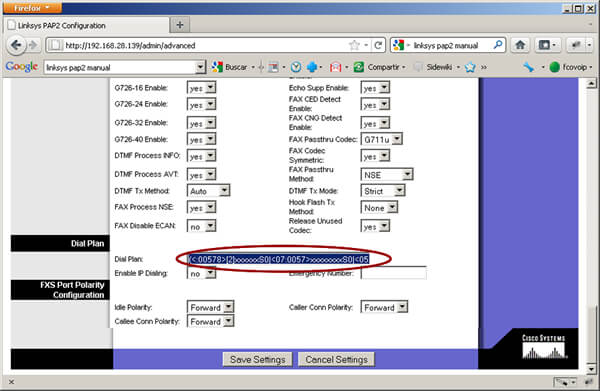Click the Google toolbar search field
The height and width of the screenshot is (391, 600).
pyautogui.click(x=120, y=68)
